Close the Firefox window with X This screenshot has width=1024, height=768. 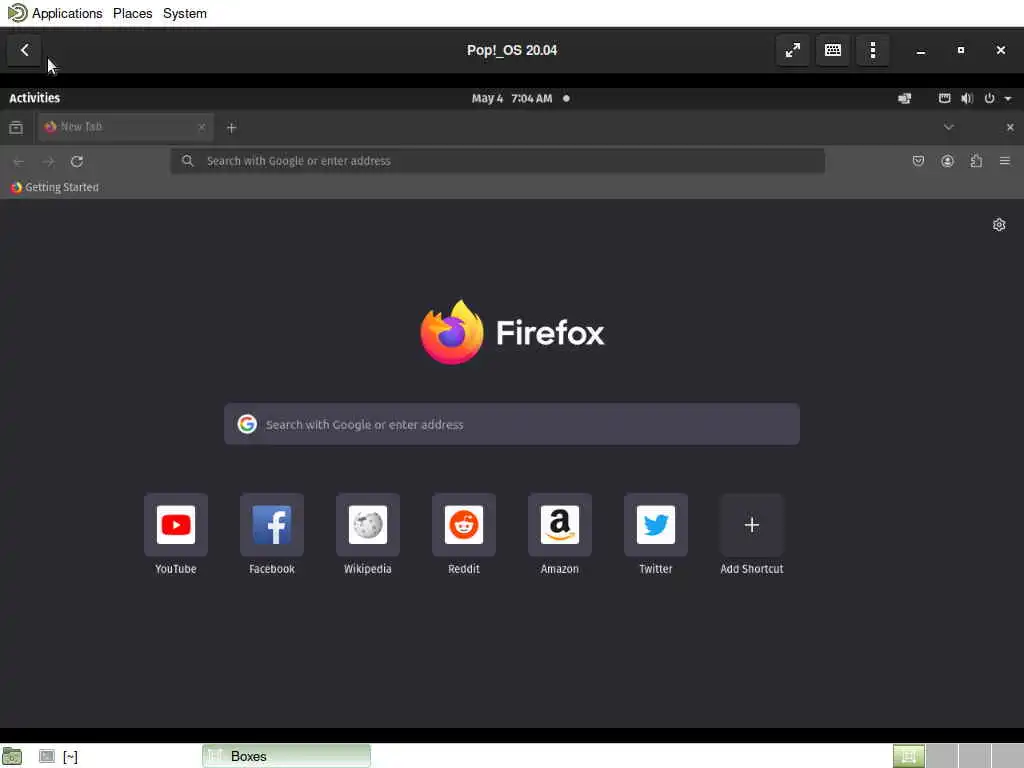[x=1010, y=127]
